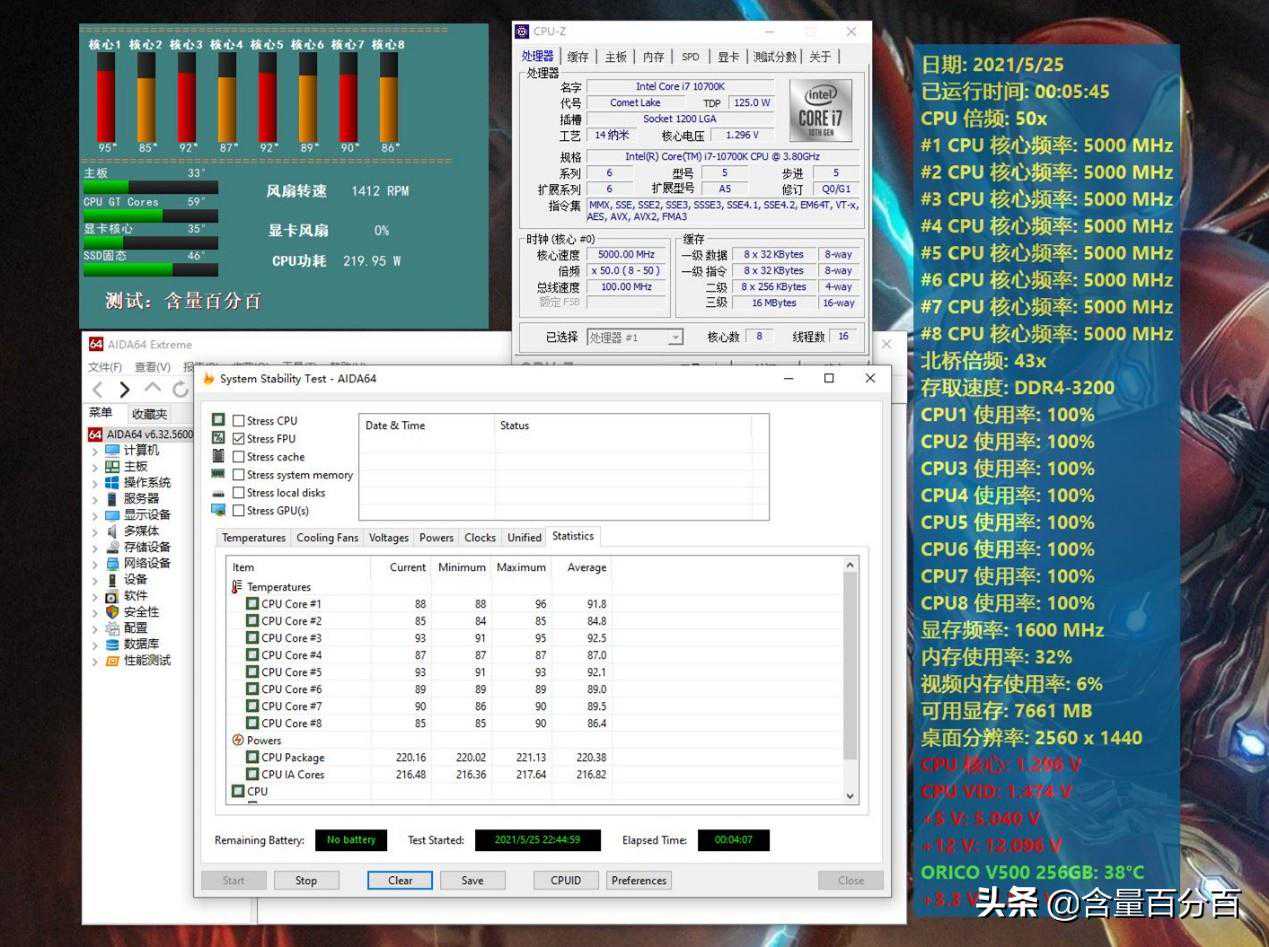Open the SPD tab in CPU-Z
The image size is (1269, 947).
coord(690,57)
